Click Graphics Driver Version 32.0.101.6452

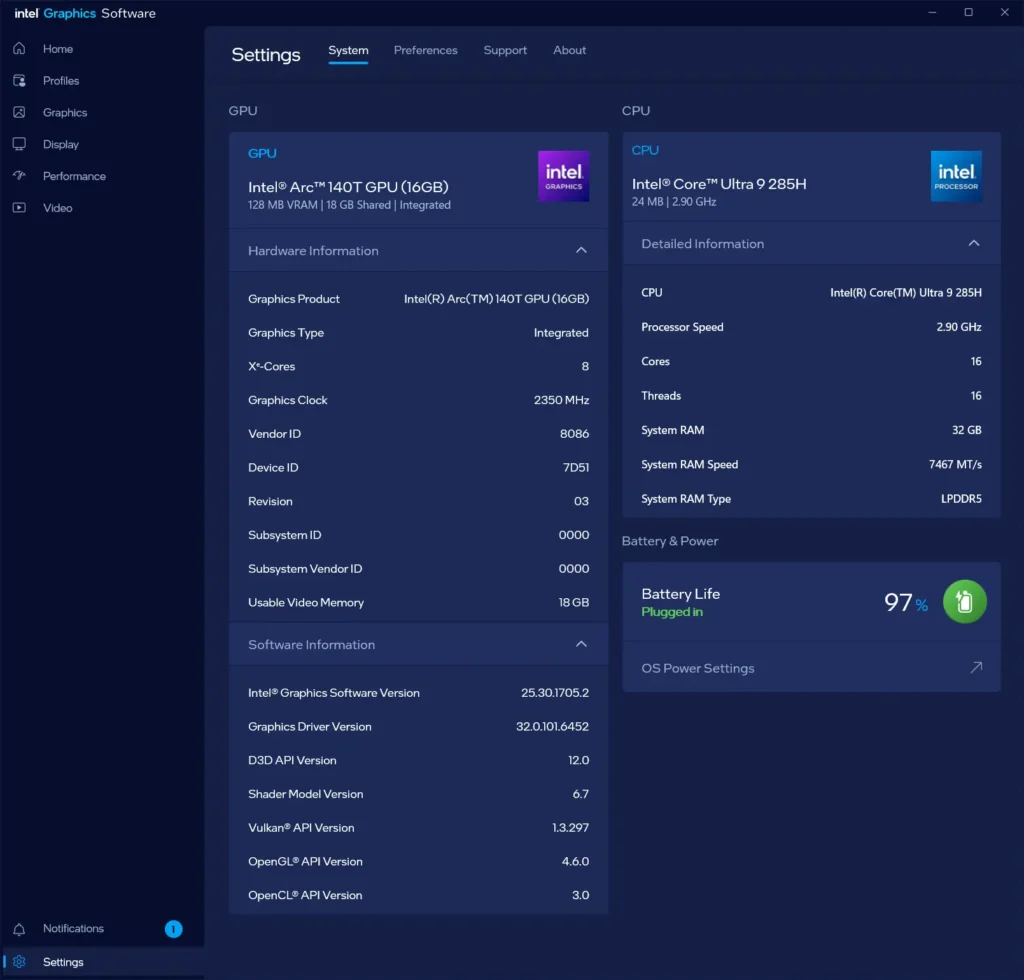(x=552, y=726)
